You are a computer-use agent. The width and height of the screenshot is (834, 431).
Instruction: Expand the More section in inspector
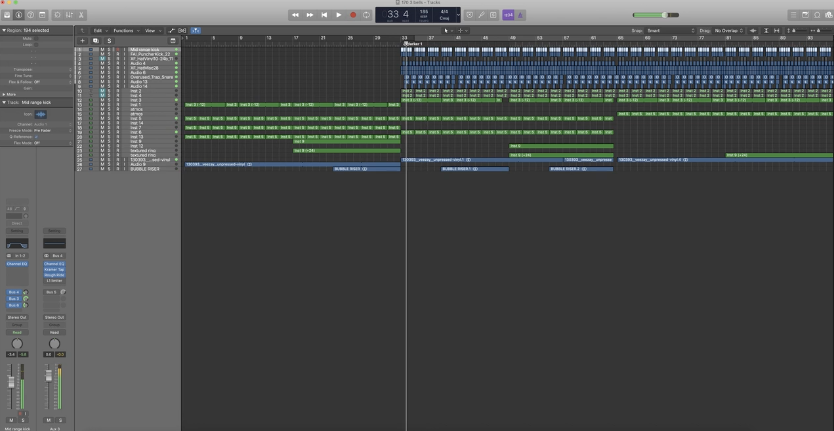click(x=4, y=94)
